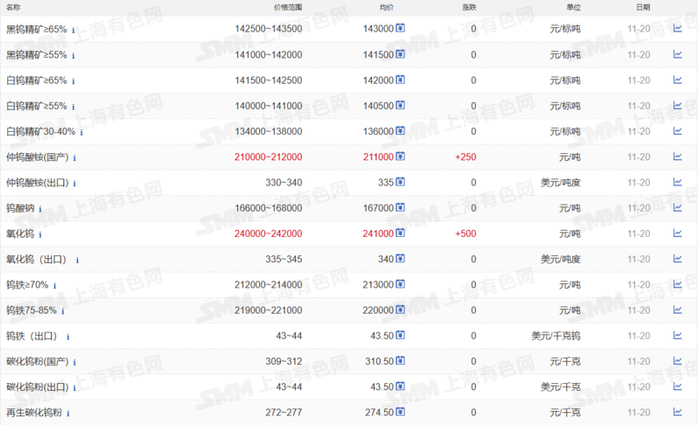Open the chart for 白钨精矿30-40%
The height and width of the screenshot is (425, 700).
point(677,131)
